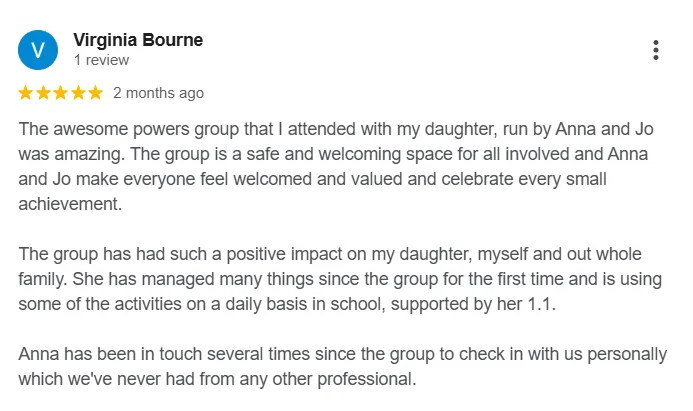The height and width of the screenshot is (411, 693).
Task: Open the three-dot review options menu
Action: pos(656,50)
